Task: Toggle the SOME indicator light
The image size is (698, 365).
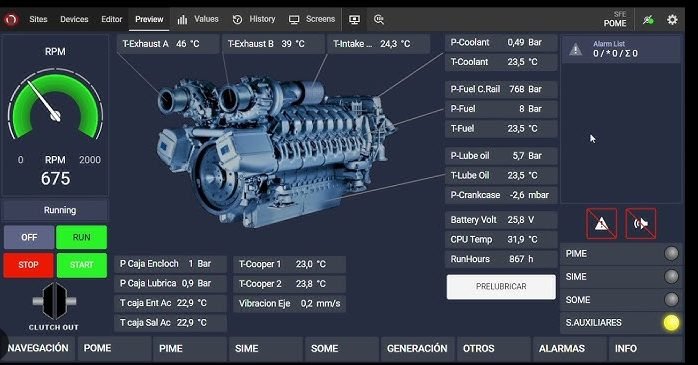Action: click(671, 300)
